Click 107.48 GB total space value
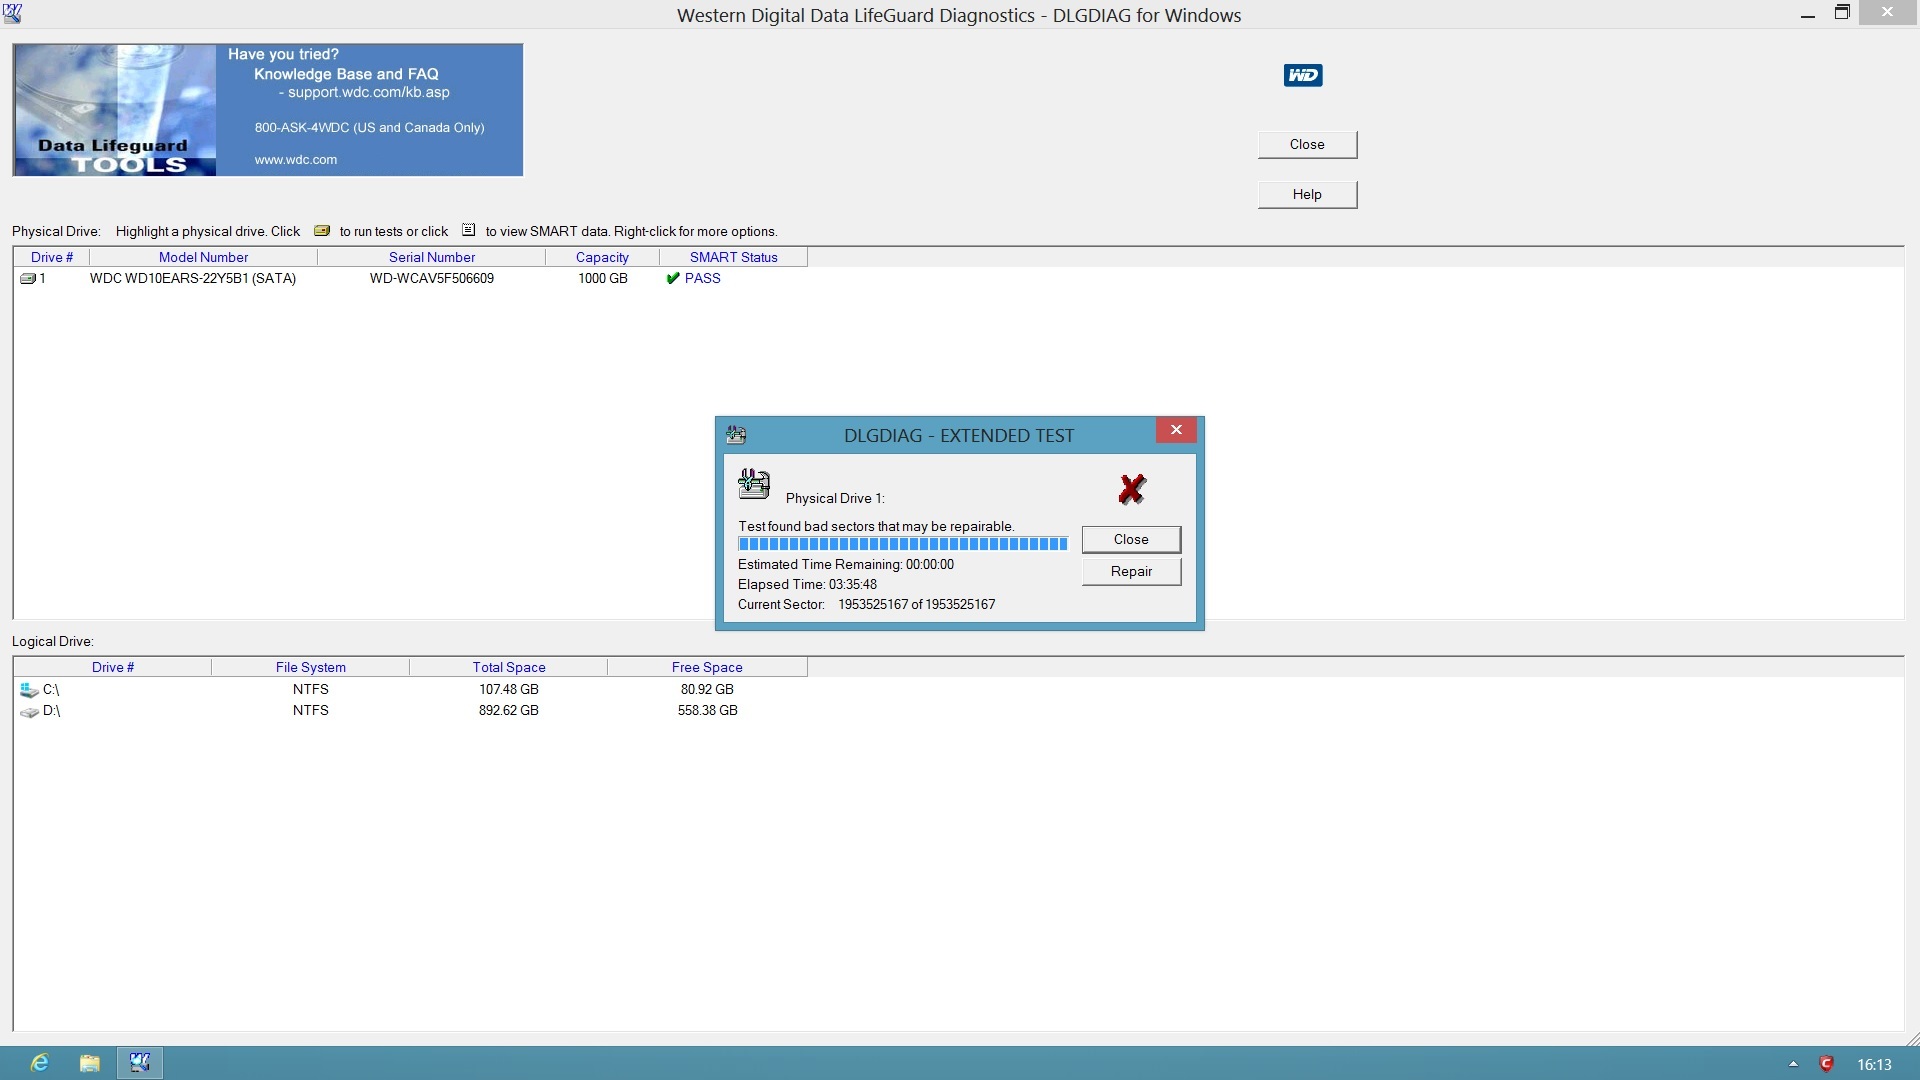The width and height of the screenshot is (1920, 1080). 509,690
